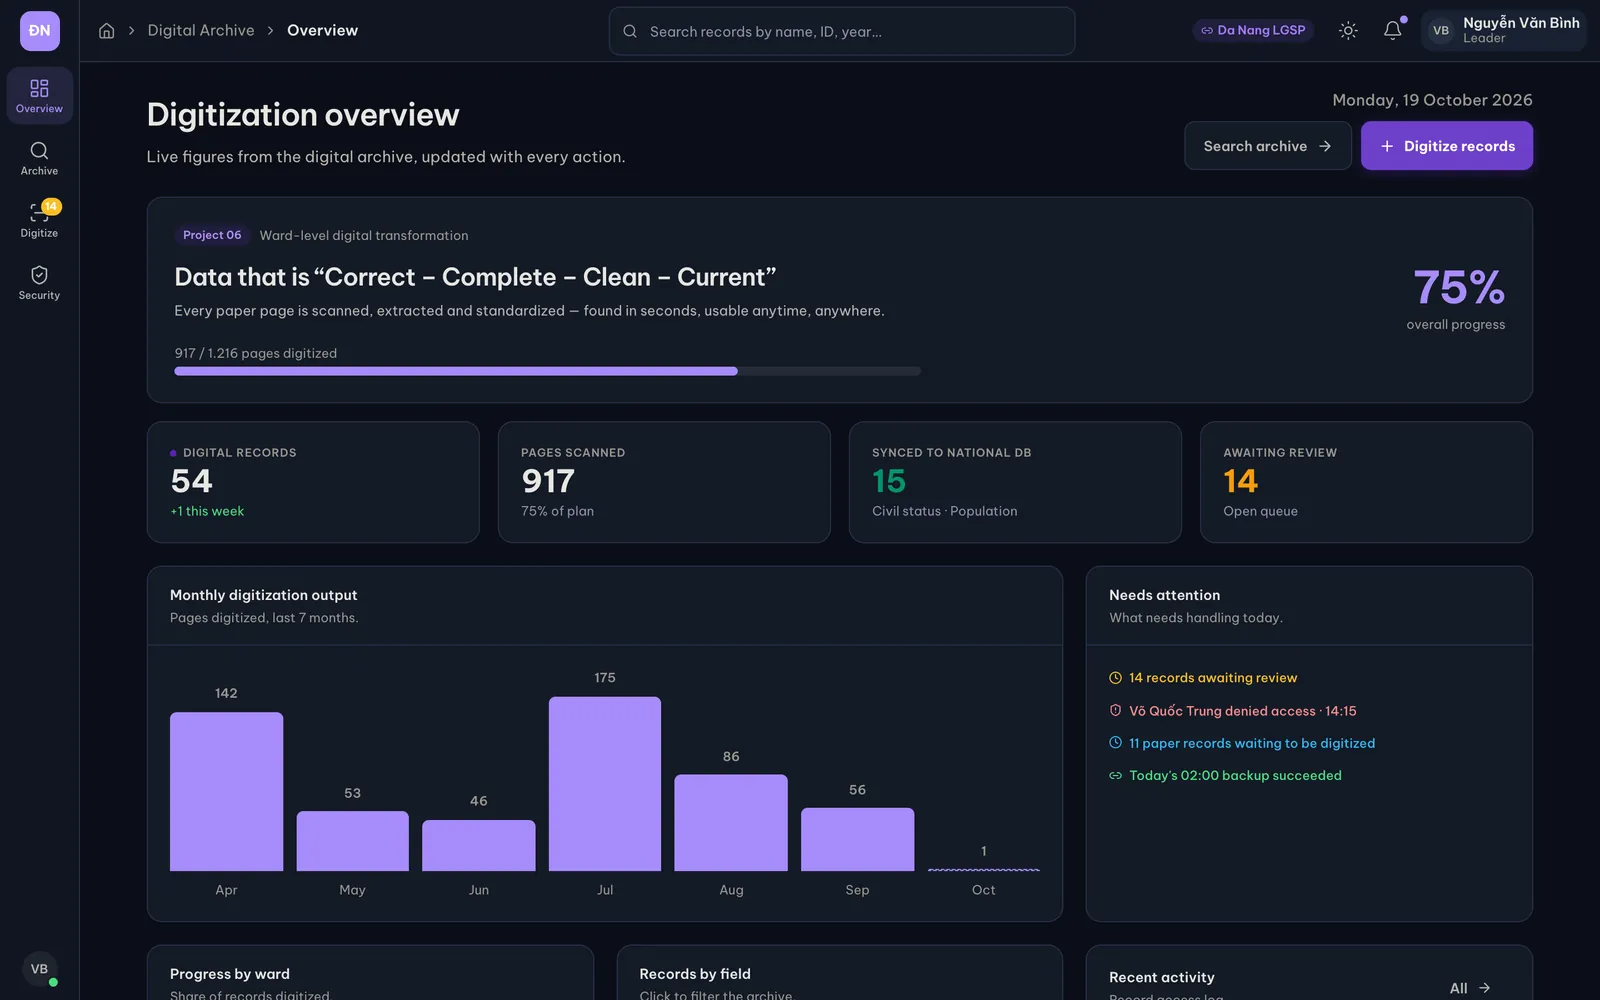Open Võ Quốc Trung denied access alert
1600x1000 pixels.
[1233, 711]
